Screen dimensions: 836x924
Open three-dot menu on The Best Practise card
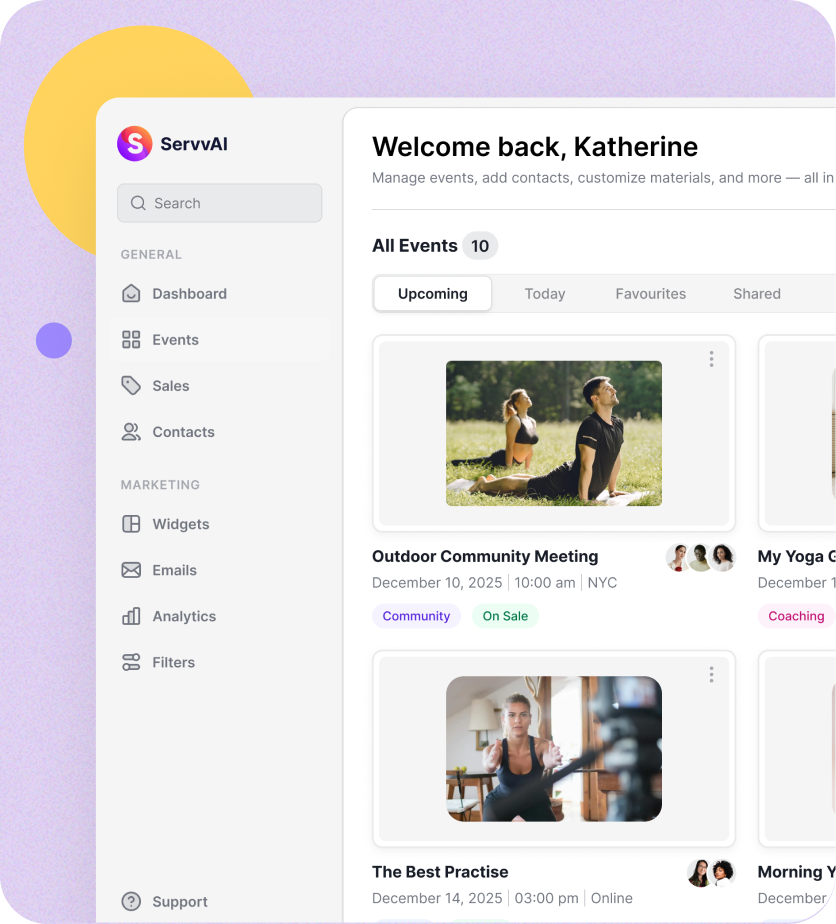[x=711, y=675]
